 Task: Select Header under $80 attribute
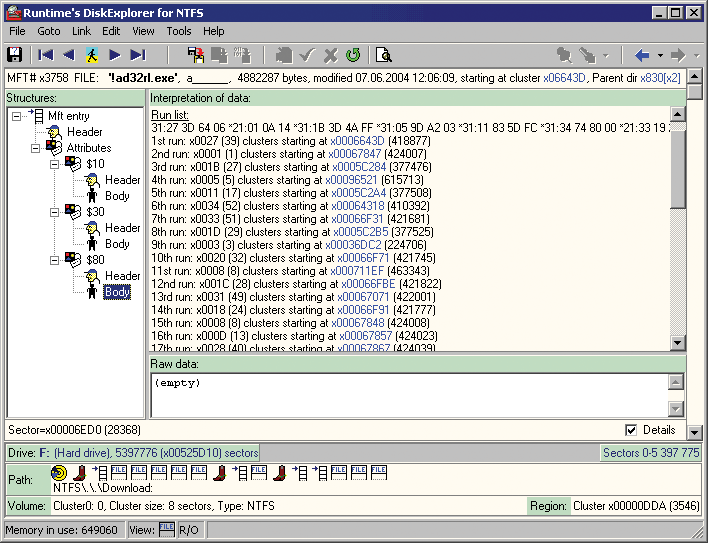click(x=122, y=275)
